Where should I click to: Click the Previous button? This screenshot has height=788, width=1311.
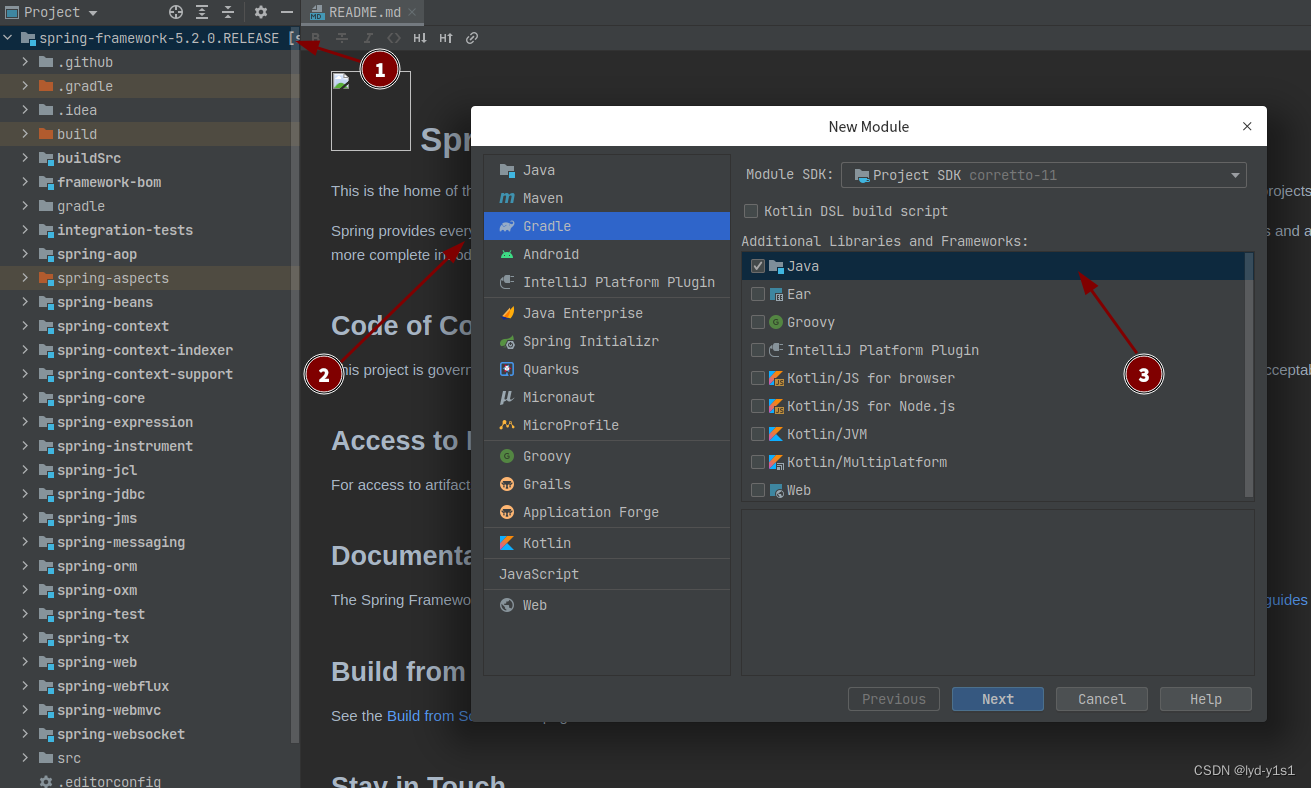click(x=894, y=699)
